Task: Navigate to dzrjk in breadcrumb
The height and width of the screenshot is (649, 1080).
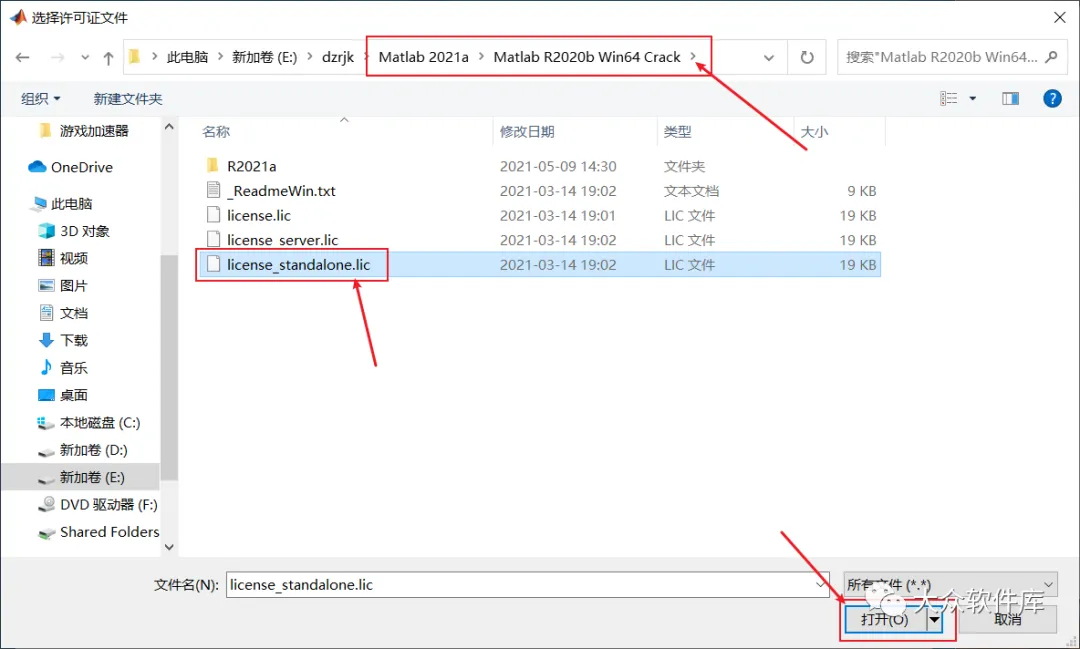Action: click(338, 57)
